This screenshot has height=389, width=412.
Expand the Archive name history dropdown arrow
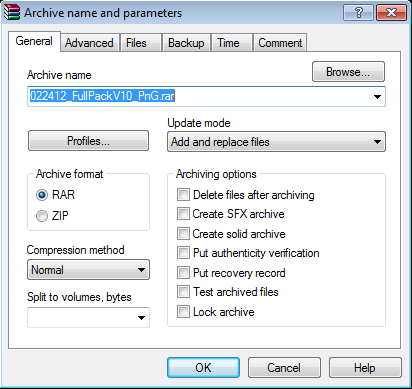[377, 97]
